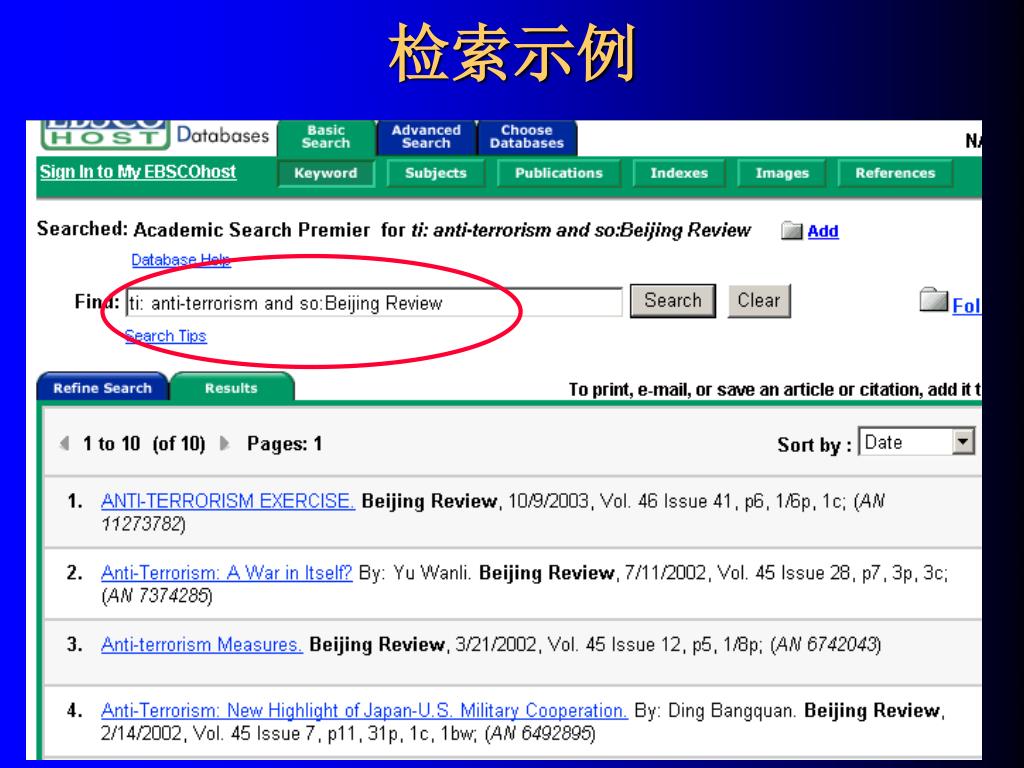Click the 'AN 6742043' accession number

[x=825, y=645]
